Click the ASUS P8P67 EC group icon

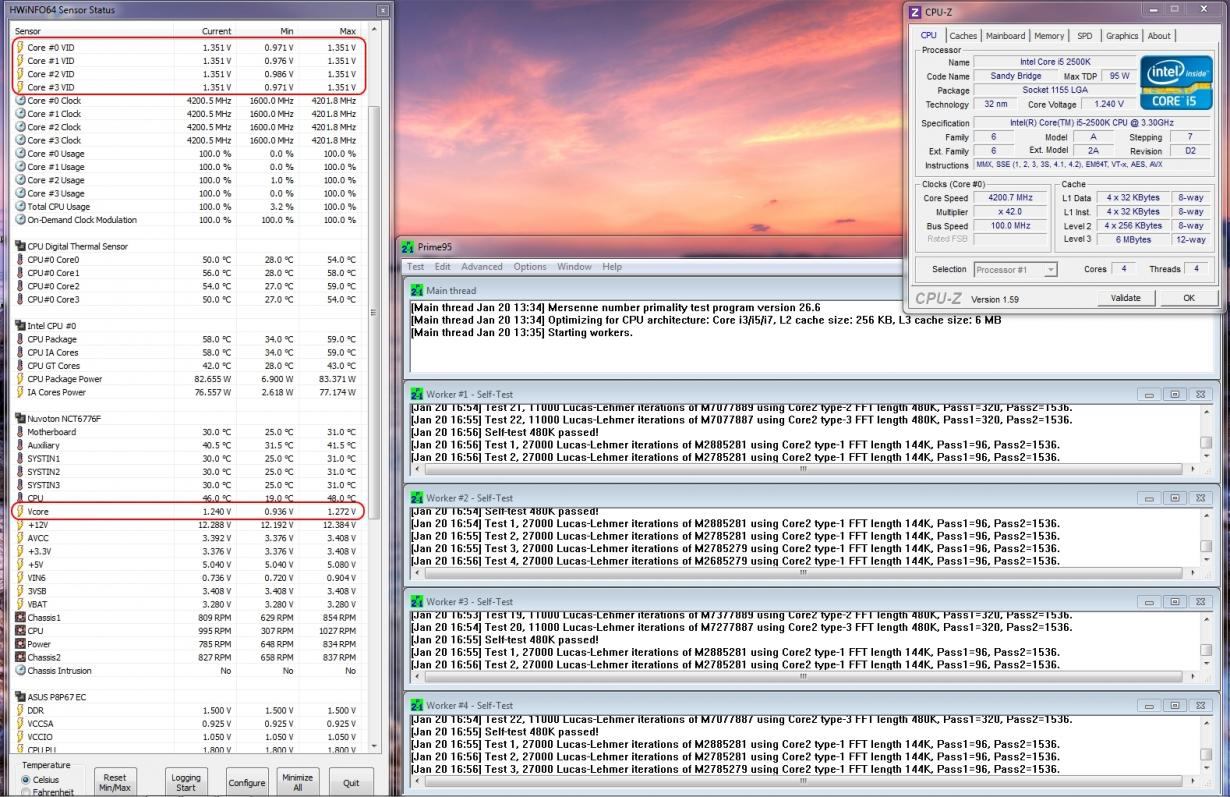[20, 696]
